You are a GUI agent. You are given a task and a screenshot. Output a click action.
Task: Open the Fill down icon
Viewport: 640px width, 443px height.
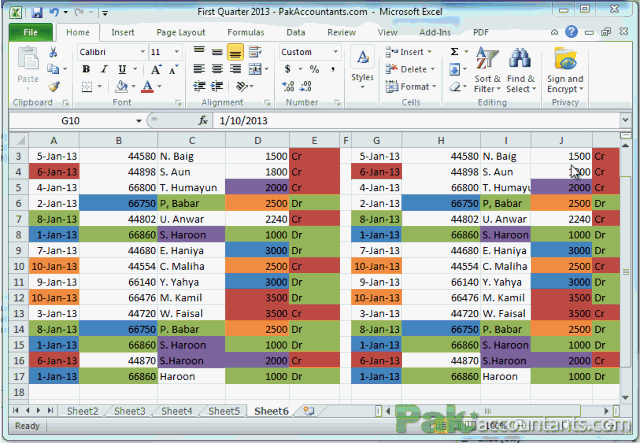pos(454,69)
